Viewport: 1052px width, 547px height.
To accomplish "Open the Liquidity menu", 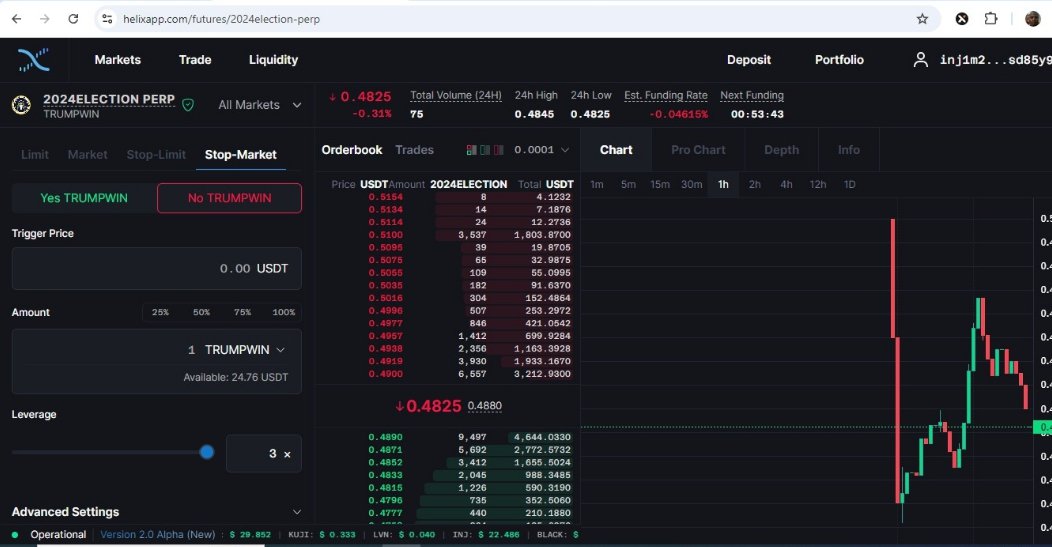I will point(273,60).
